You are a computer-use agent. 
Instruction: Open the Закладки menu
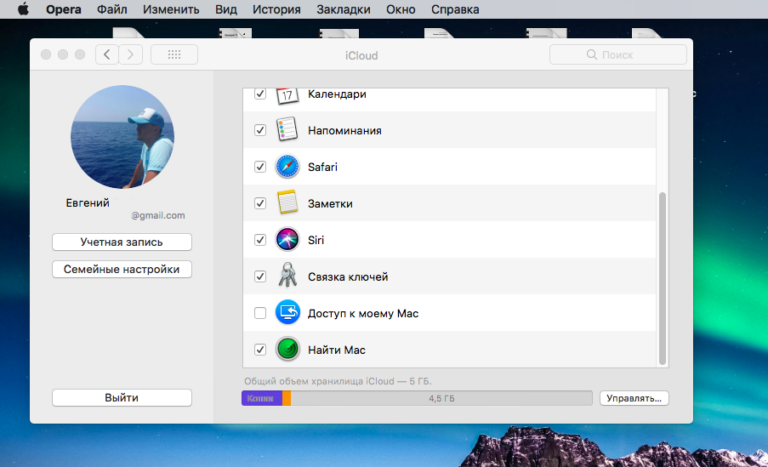tap(343, 9)
